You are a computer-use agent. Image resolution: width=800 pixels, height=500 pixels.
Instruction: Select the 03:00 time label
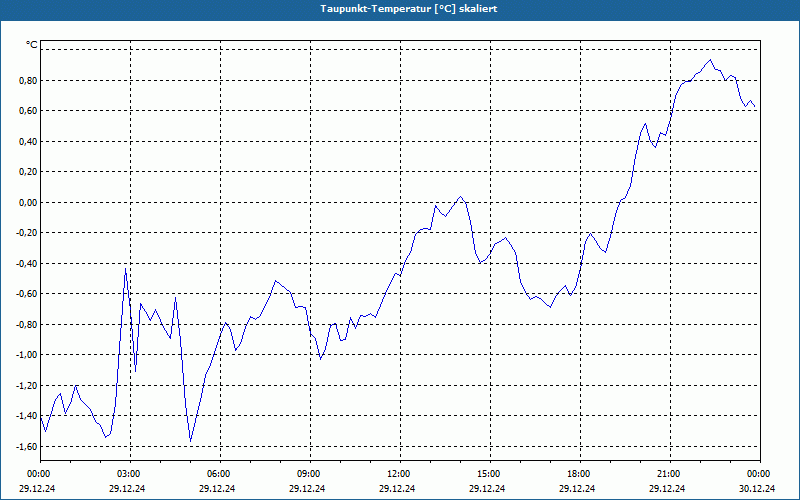tap(131, 474)
